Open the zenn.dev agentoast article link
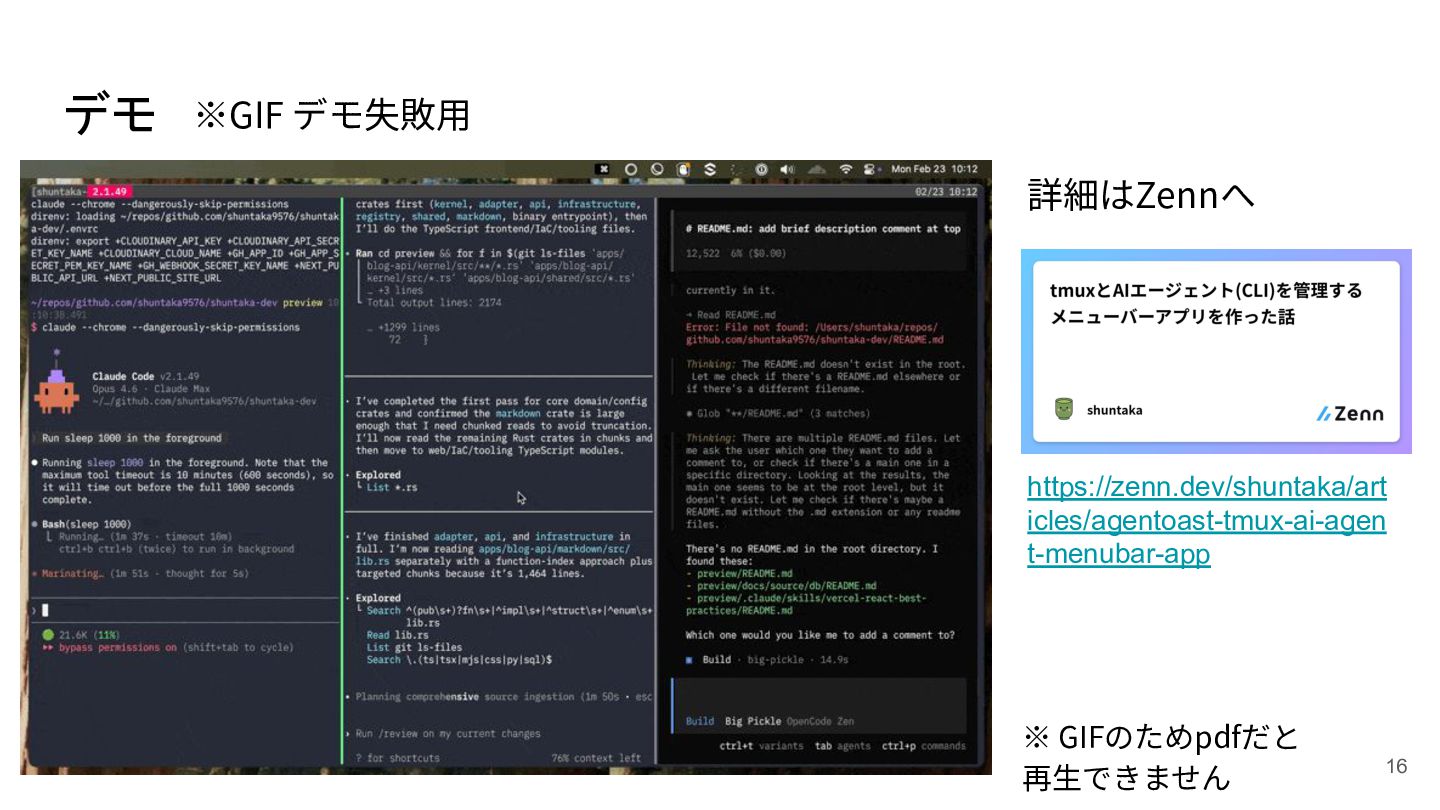Image resolution: width=1440 pixels, height=810 pixels. click(x=1207, y=520)
